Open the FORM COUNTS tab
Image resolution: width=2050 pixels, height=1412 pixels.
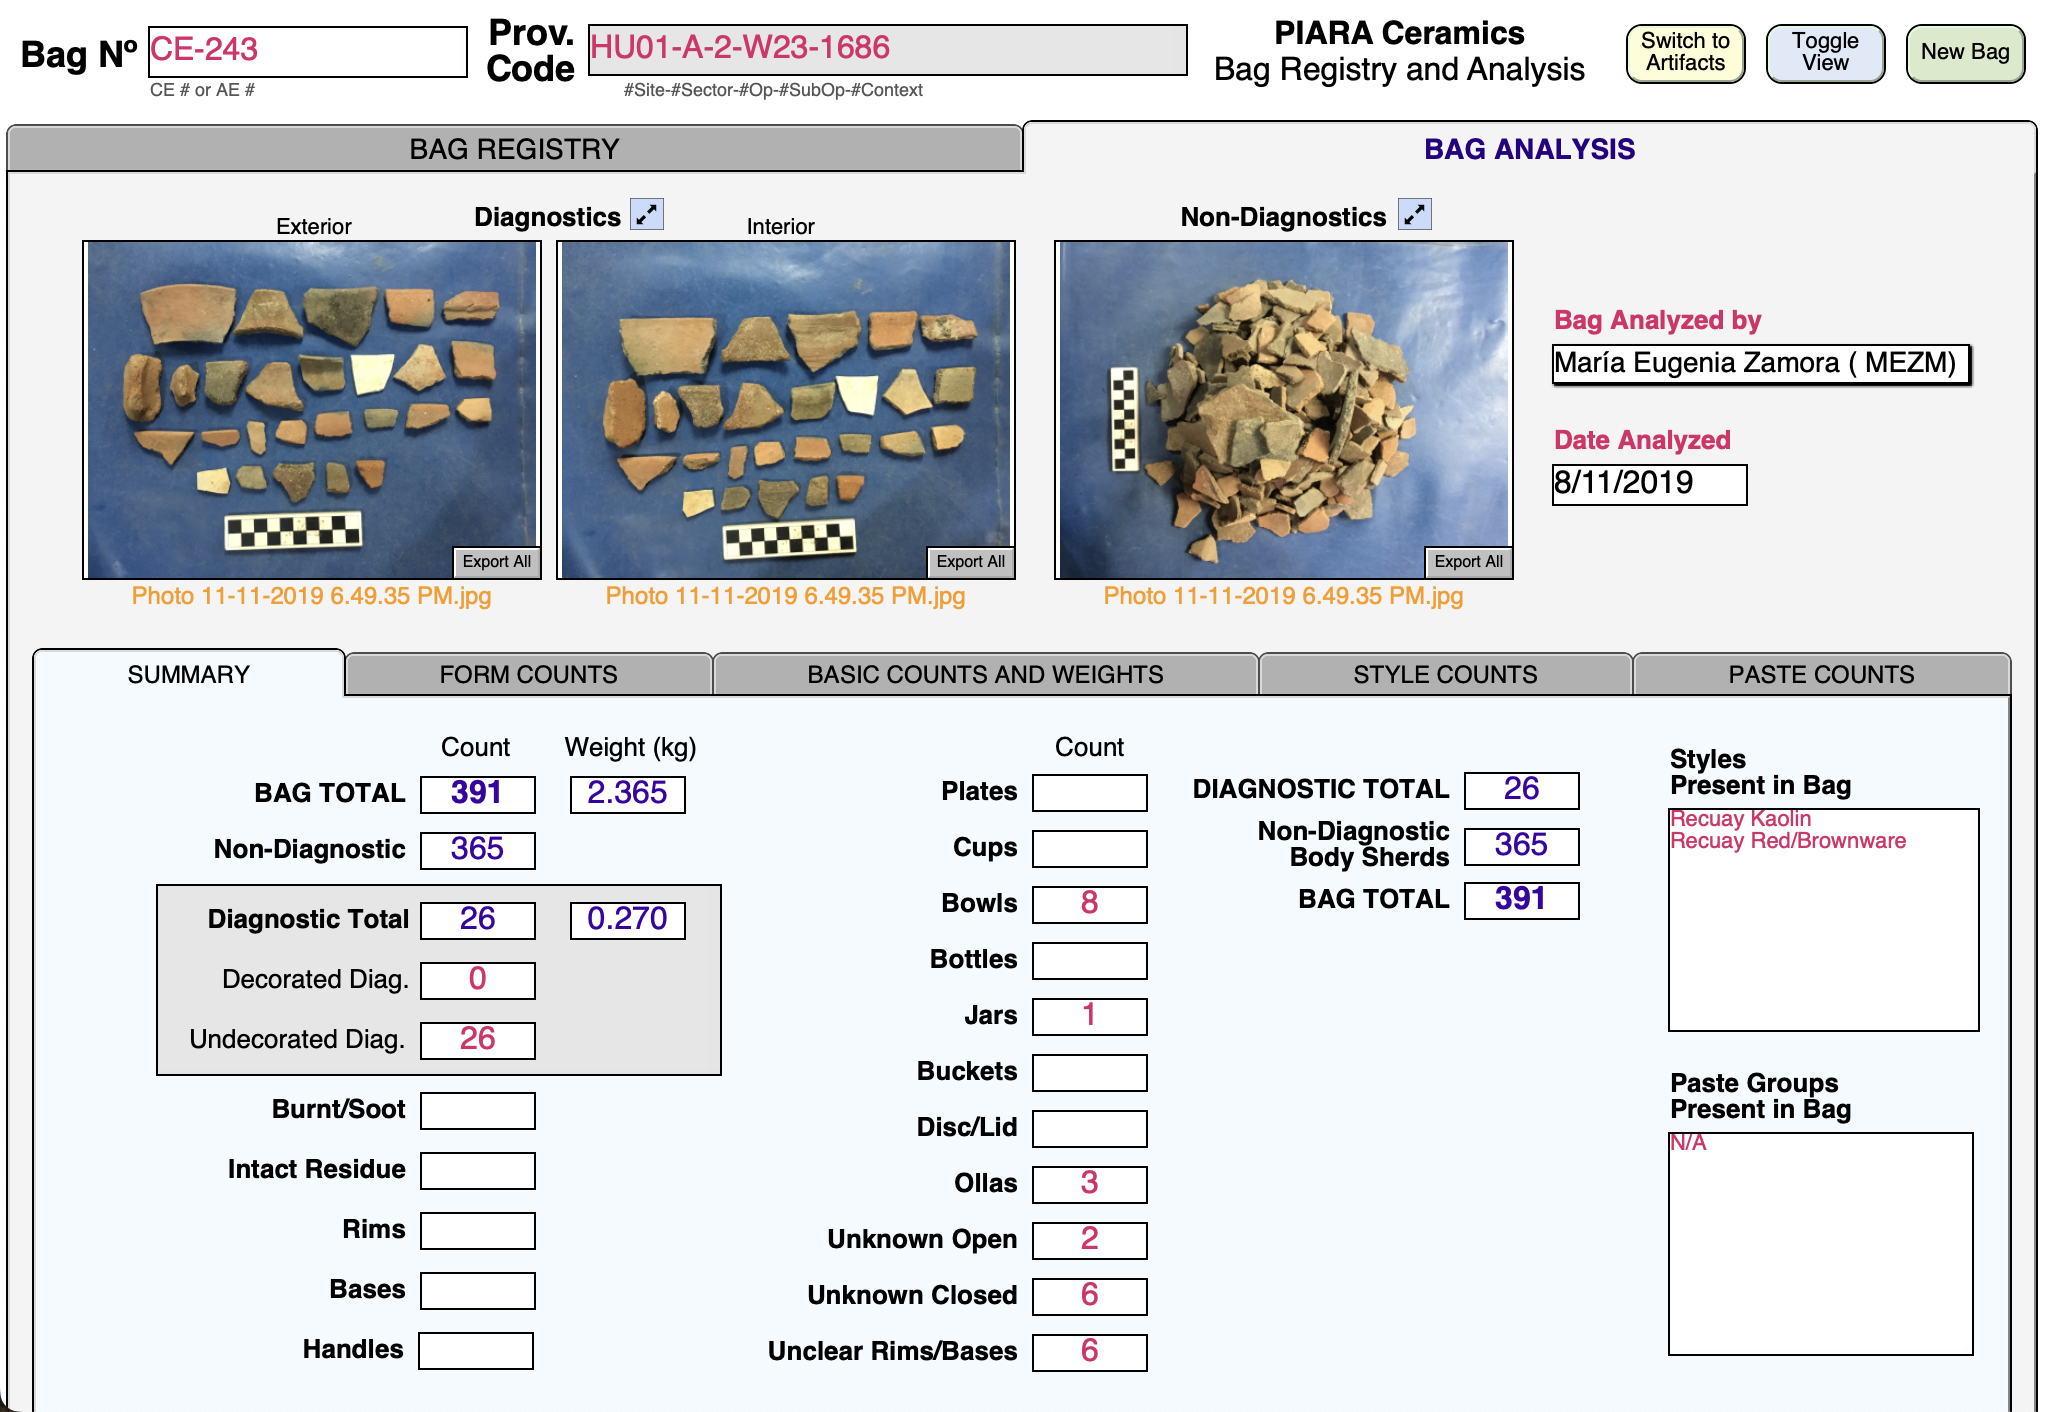(528, 675)
